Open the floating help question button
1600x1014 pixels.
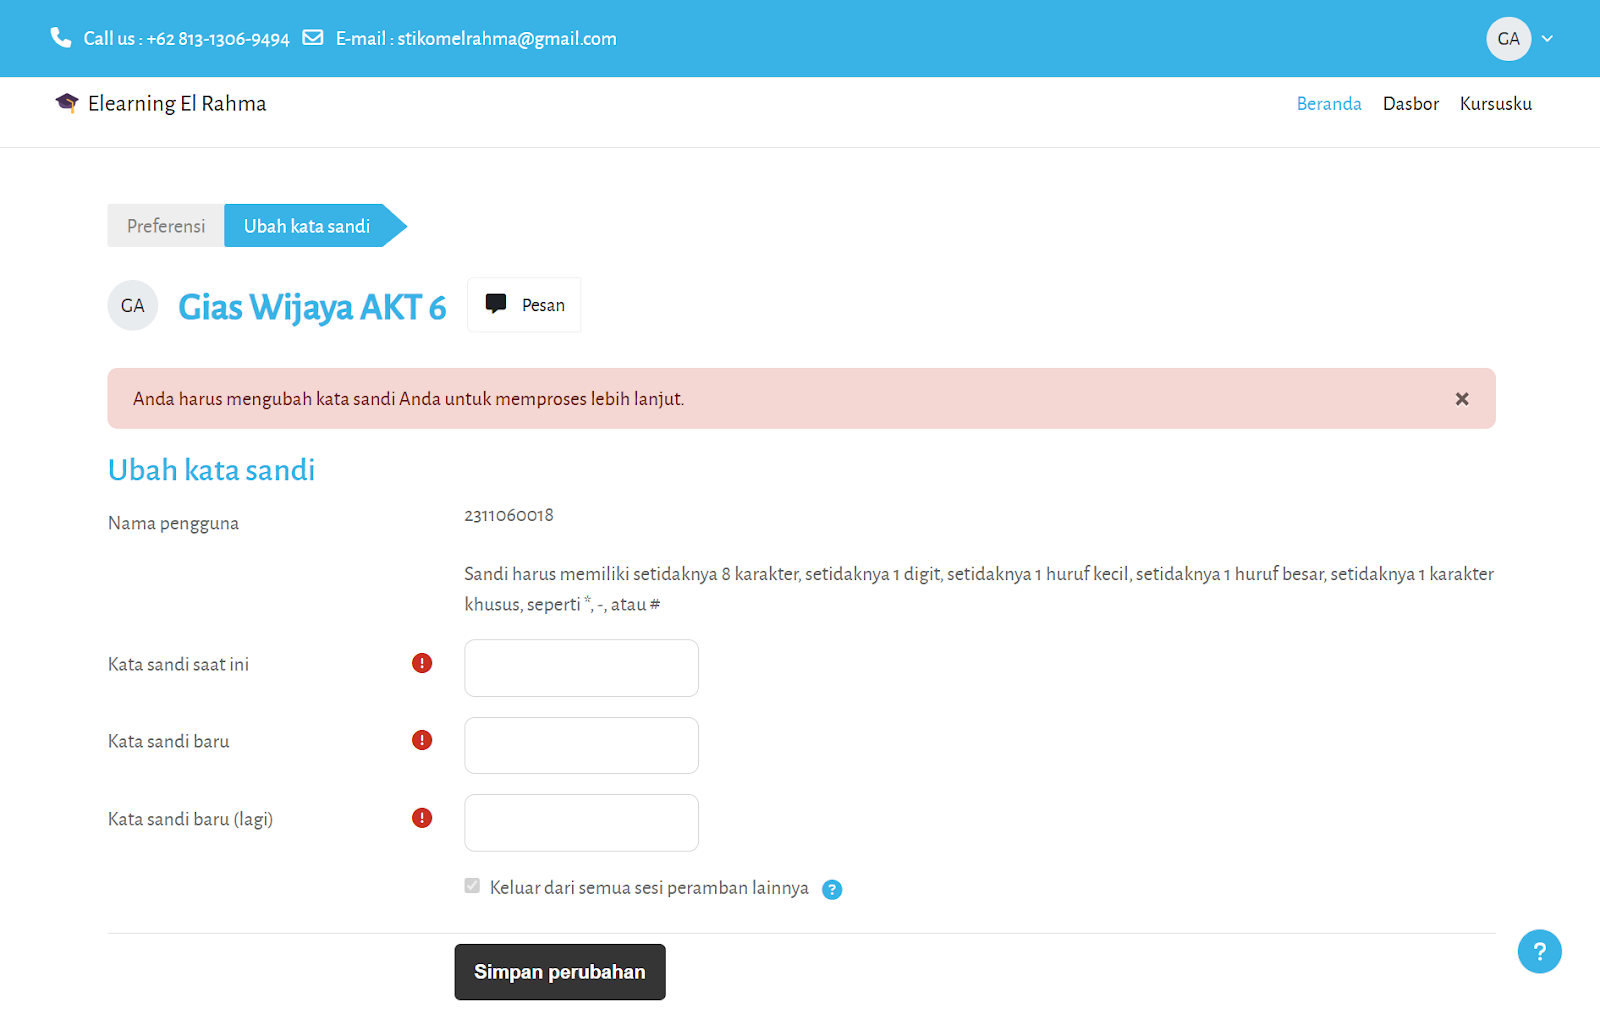click(x=1539, y=951)
